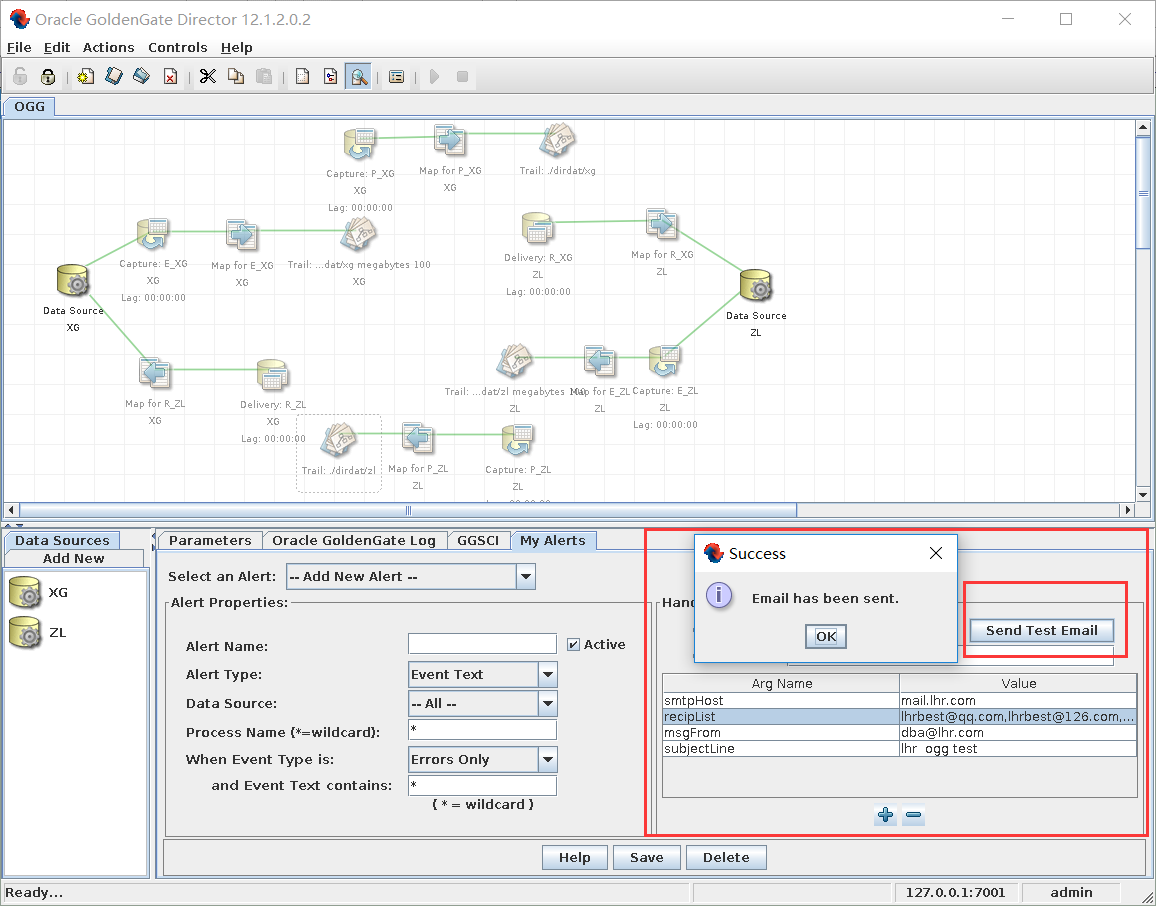Select XG in the Data Sources list

(x=39, y=592)
